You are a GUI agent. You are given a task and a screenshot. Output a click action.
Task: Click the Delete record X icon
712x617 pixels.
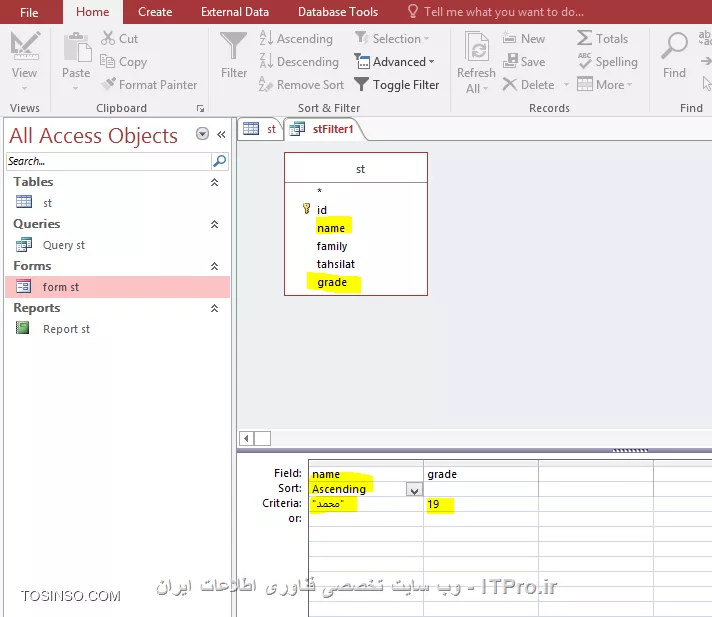pyautogui.click(x=510, y=84)
